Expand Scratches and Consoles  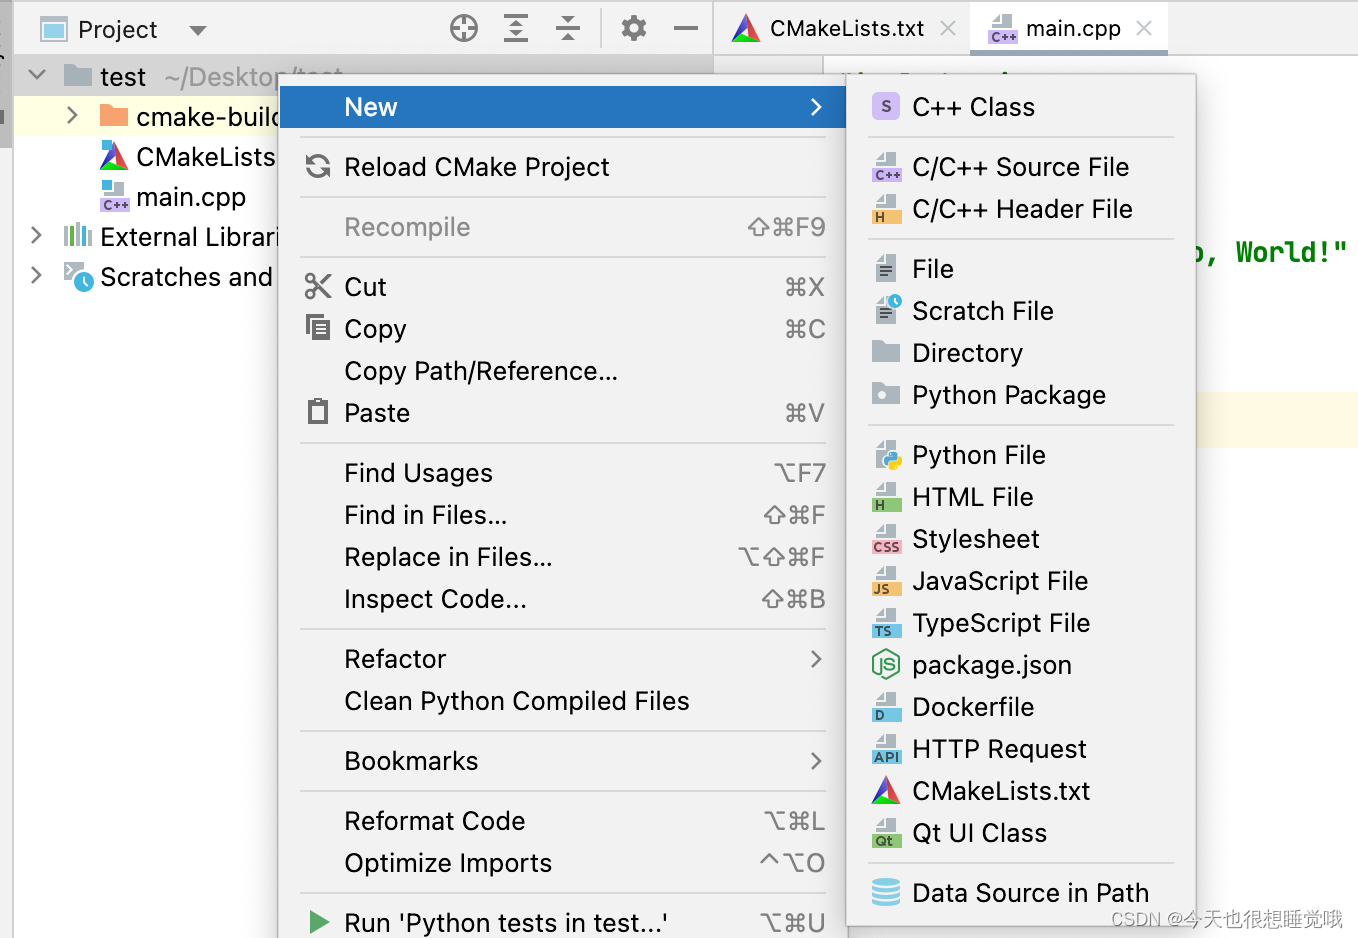coord(37,277)
